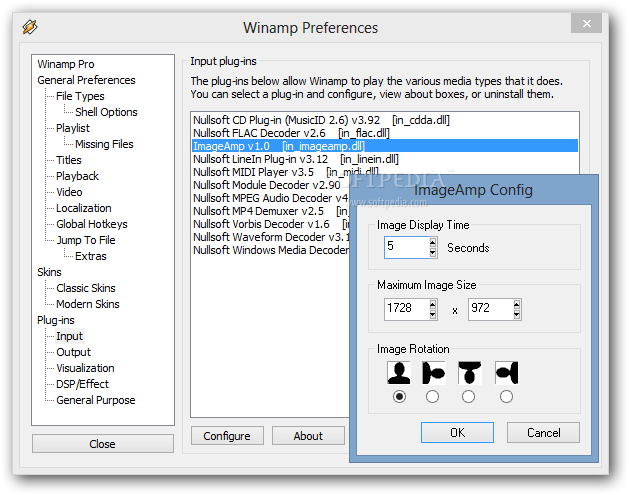Select Skins in the preferences tree
This screenshot has width=629, height=495.
49,272
